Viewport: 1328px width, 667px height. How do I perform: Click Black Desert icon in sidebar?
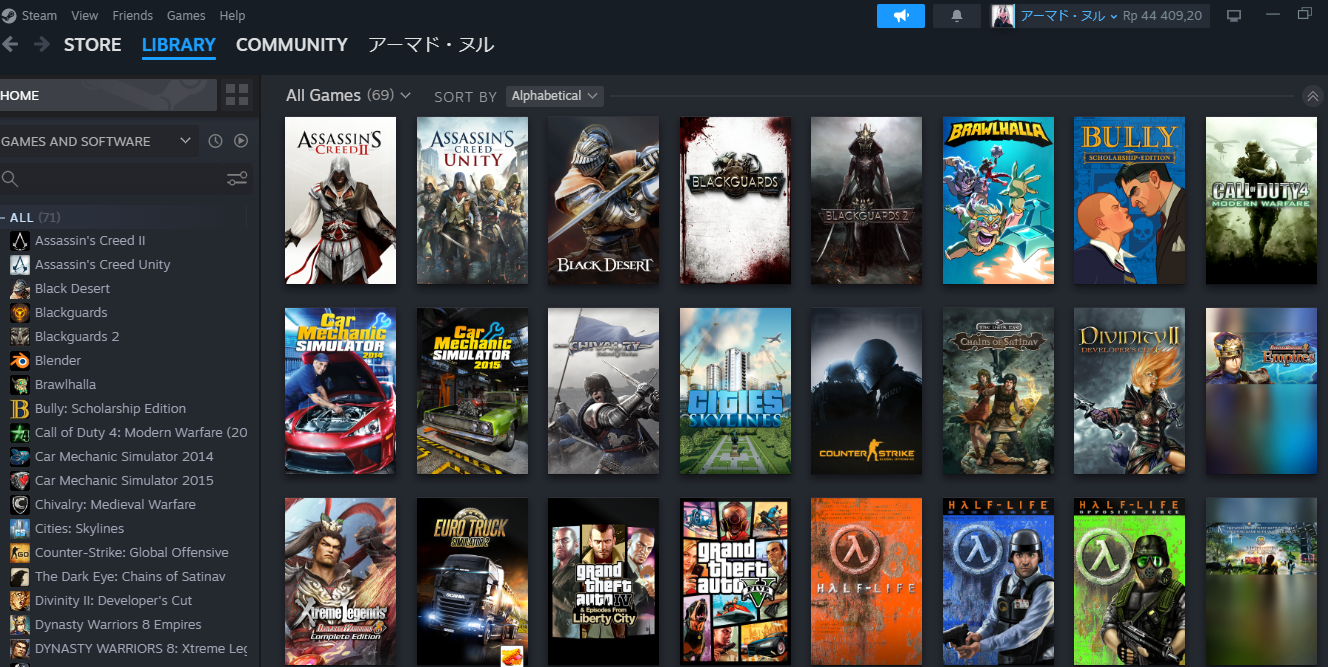point(20,288)
